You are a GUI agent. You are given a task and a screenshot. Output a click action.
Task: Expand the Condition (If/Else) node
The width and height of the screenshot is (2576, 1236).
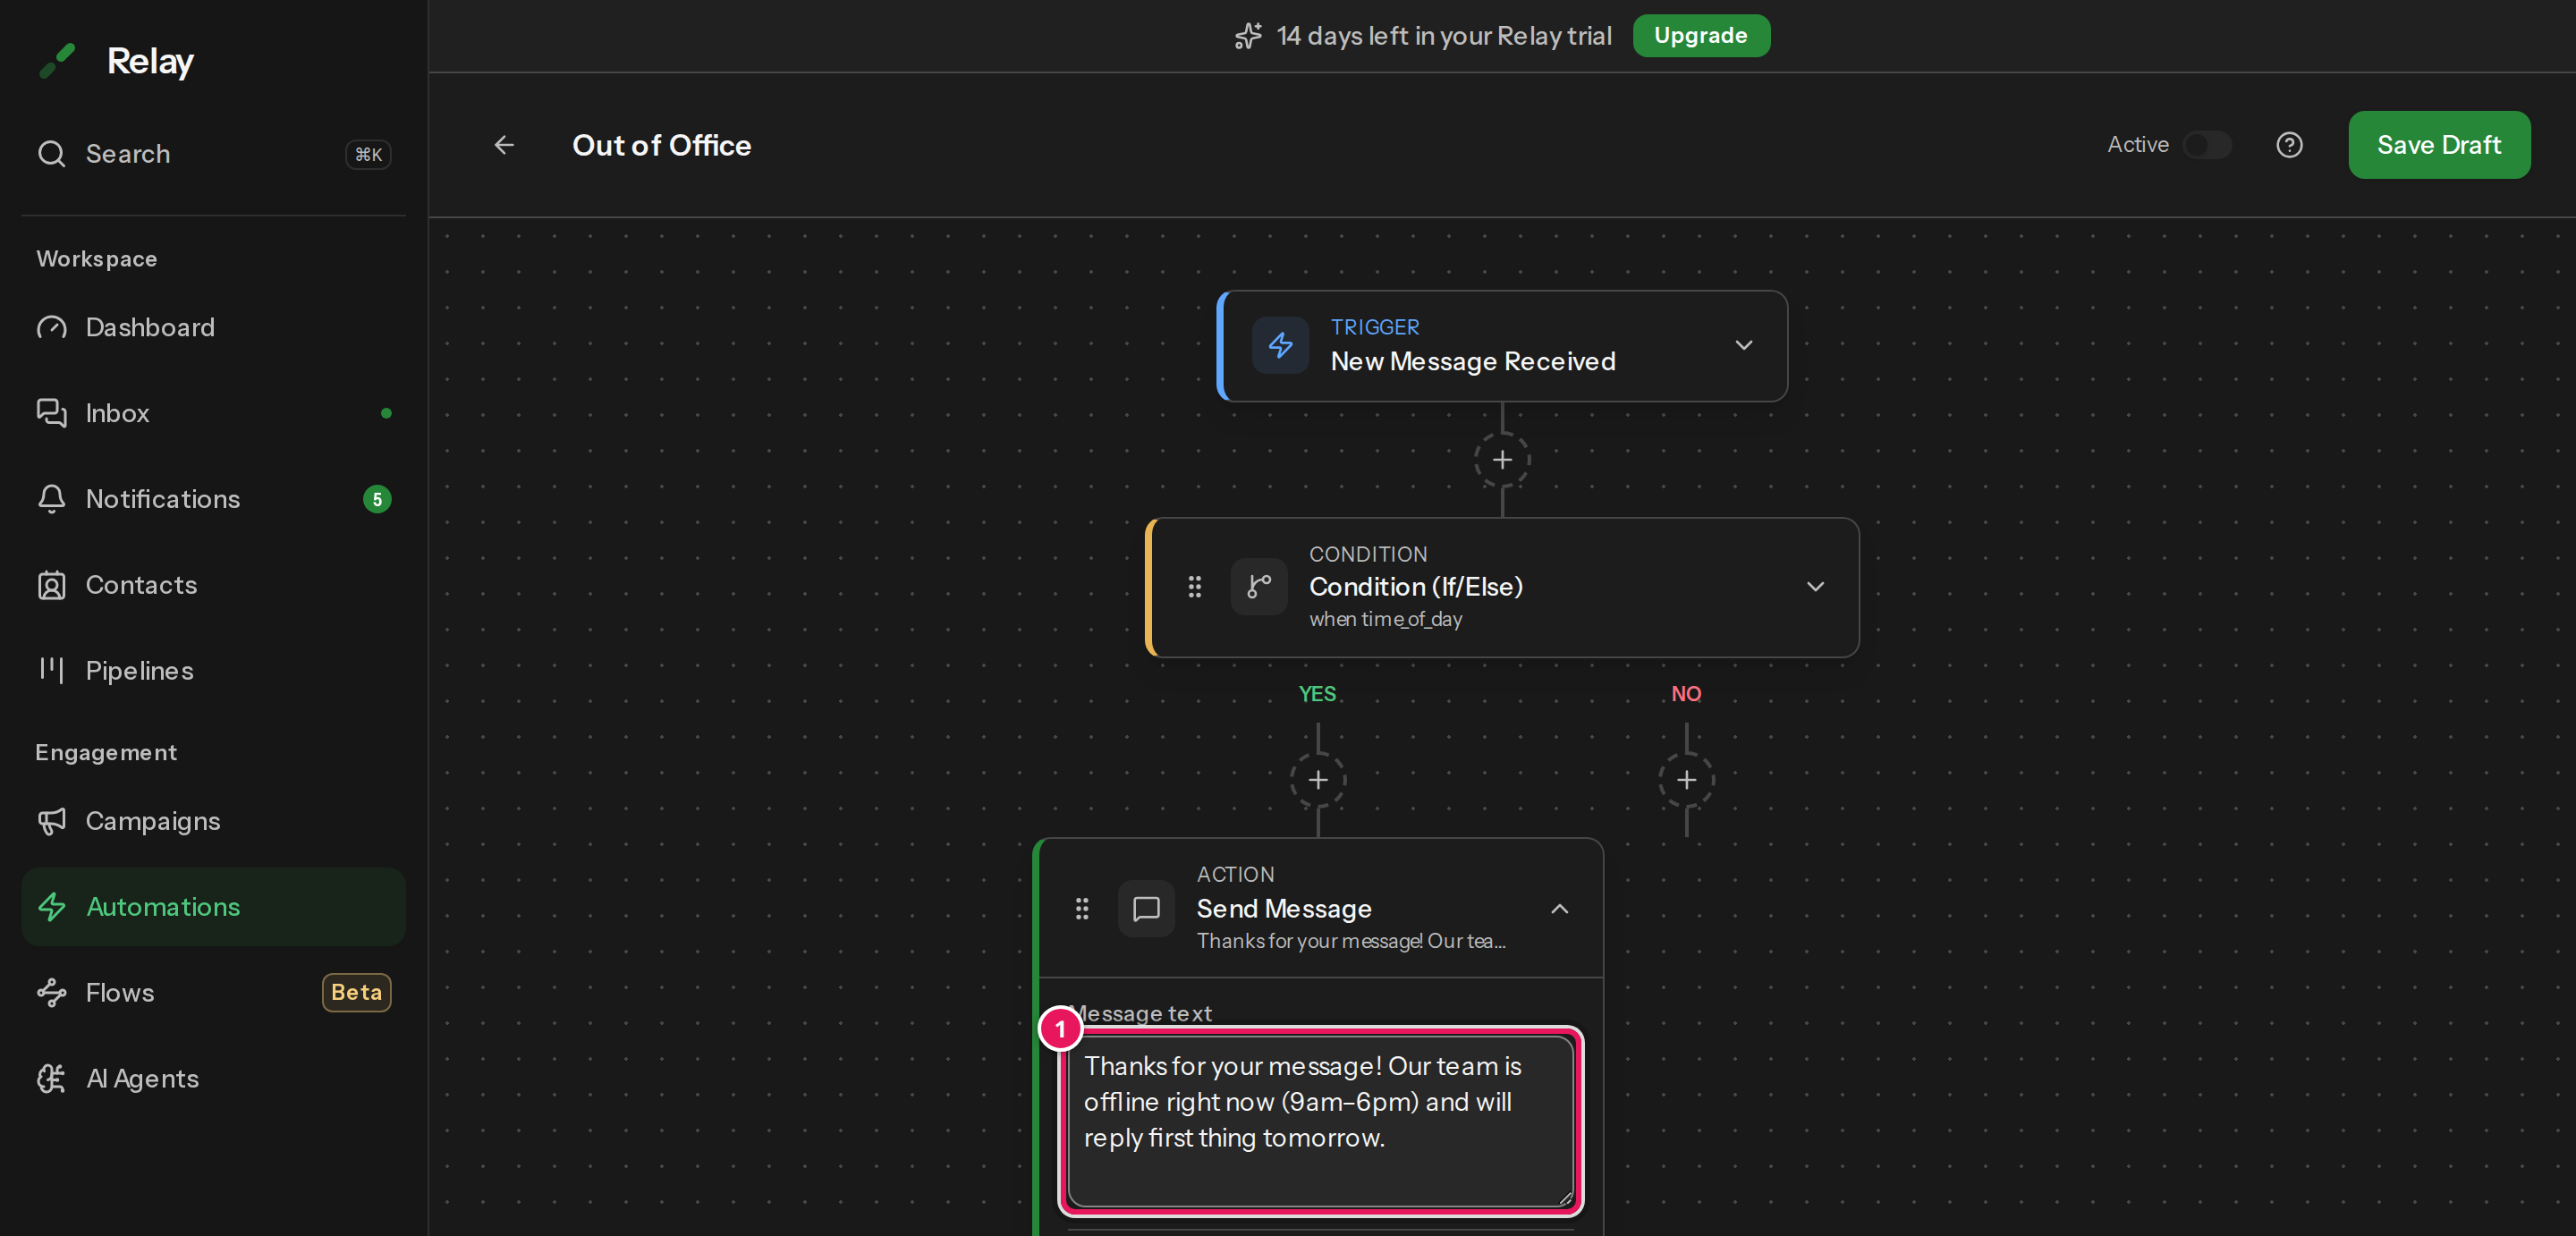[x=1816, y=587]
